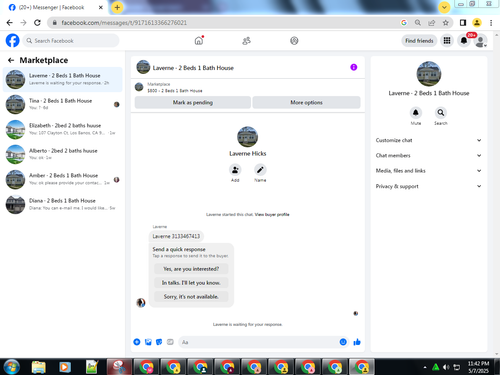
Task: Open Google icon in address bar
Action: [404, 23]
